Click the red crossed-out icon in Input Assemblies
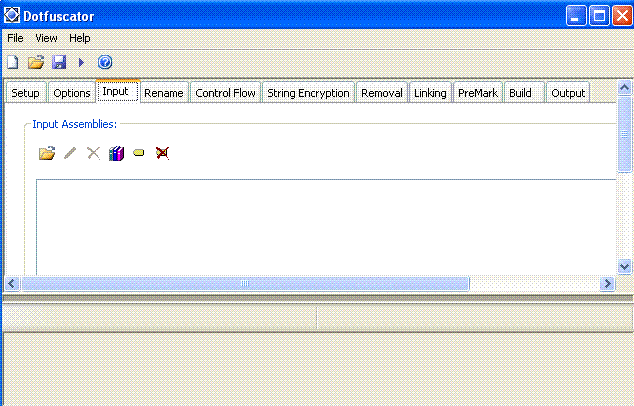Screen dimensions: 634x406 coord(163,153)
